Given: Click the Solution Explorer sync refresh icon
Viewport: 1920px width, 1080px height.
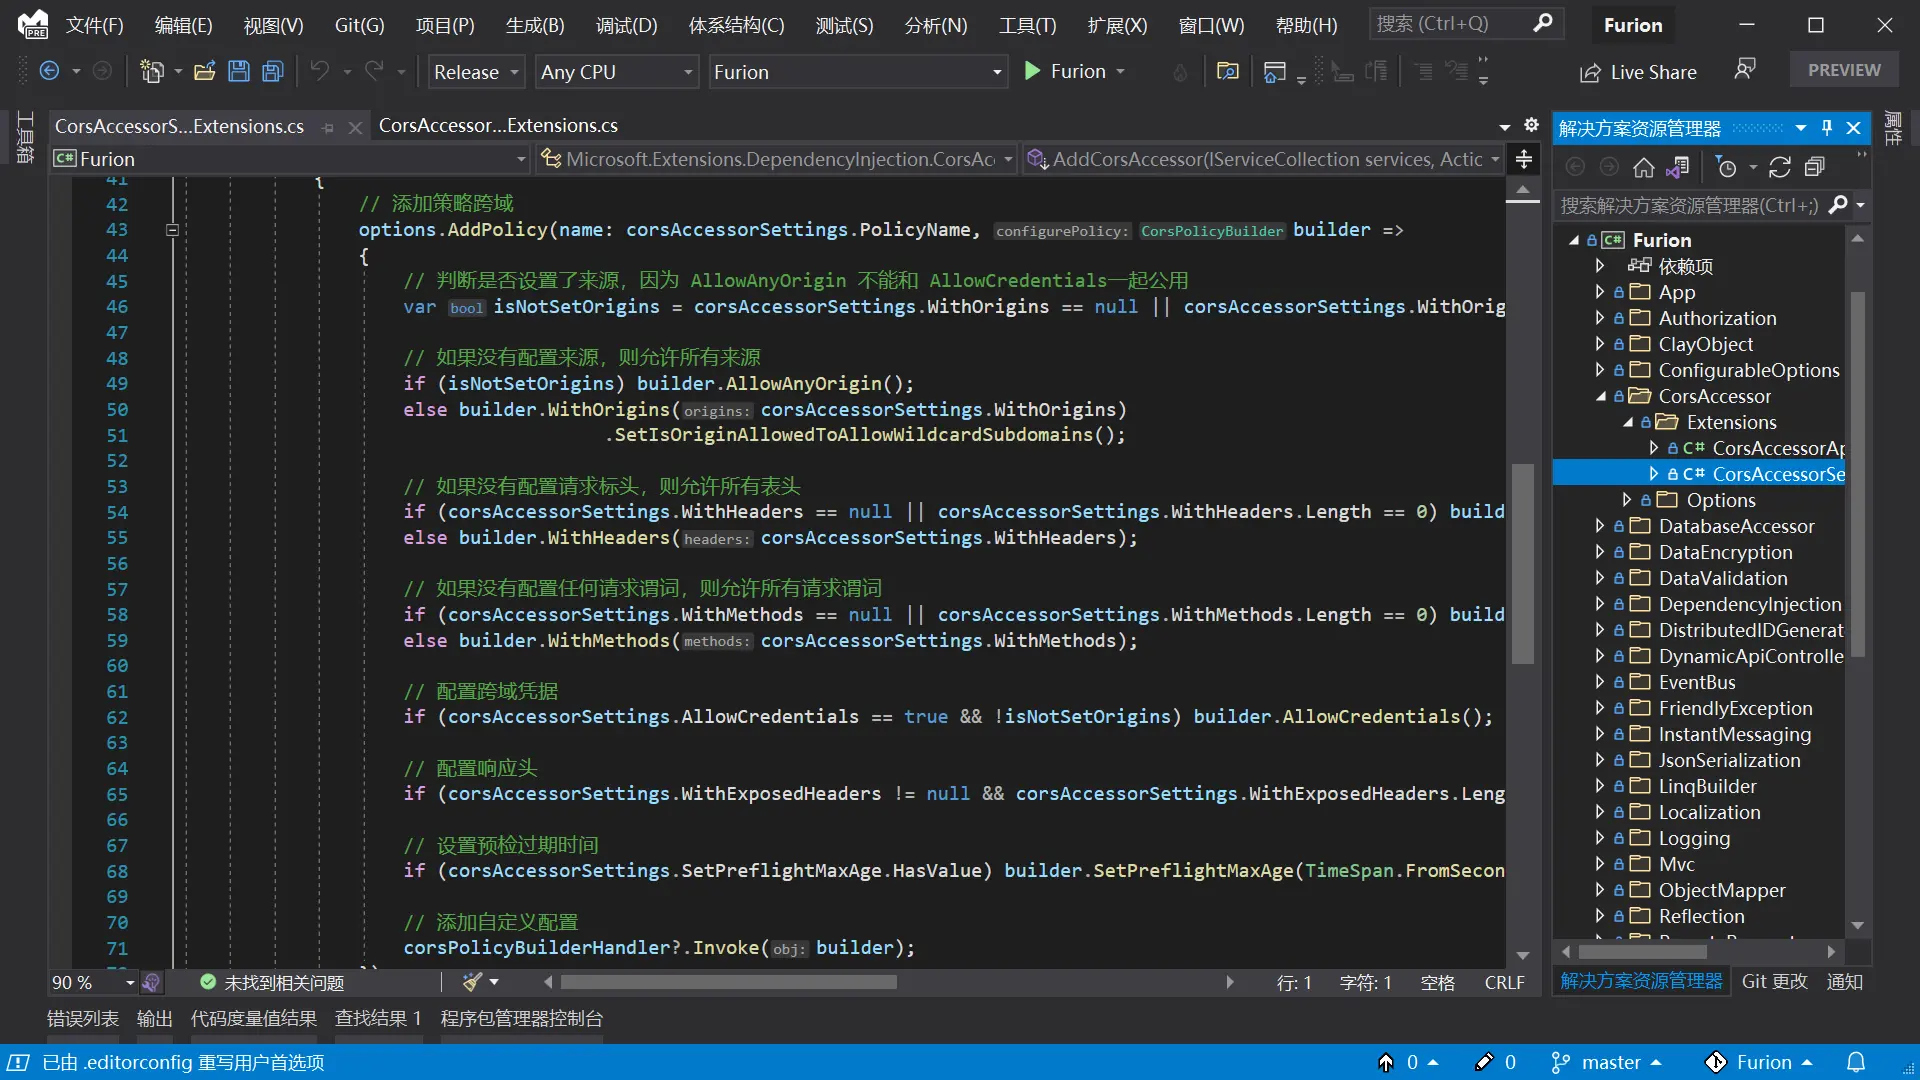Looking at the screenshot, I should coord(1780,167).
